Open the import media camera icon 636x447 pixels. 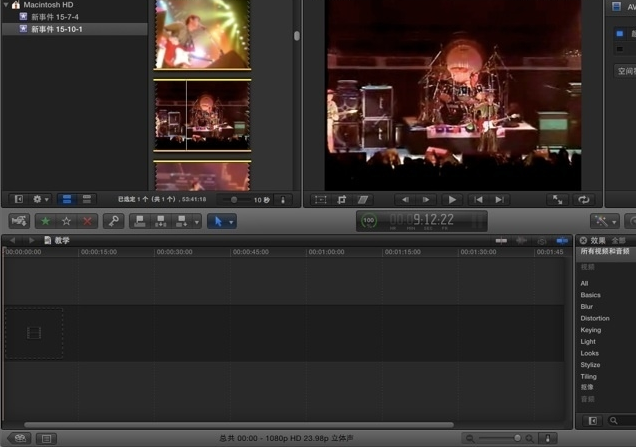[x=18, y=221]
